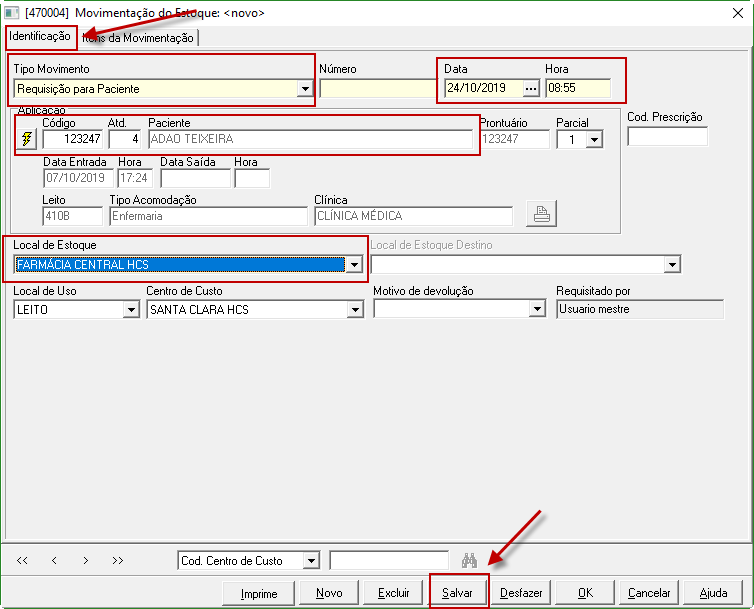754x609 pixels.
Task: Click the Paciente field ADAO TEIXEIRA
Action: click(x=310, y=139)
